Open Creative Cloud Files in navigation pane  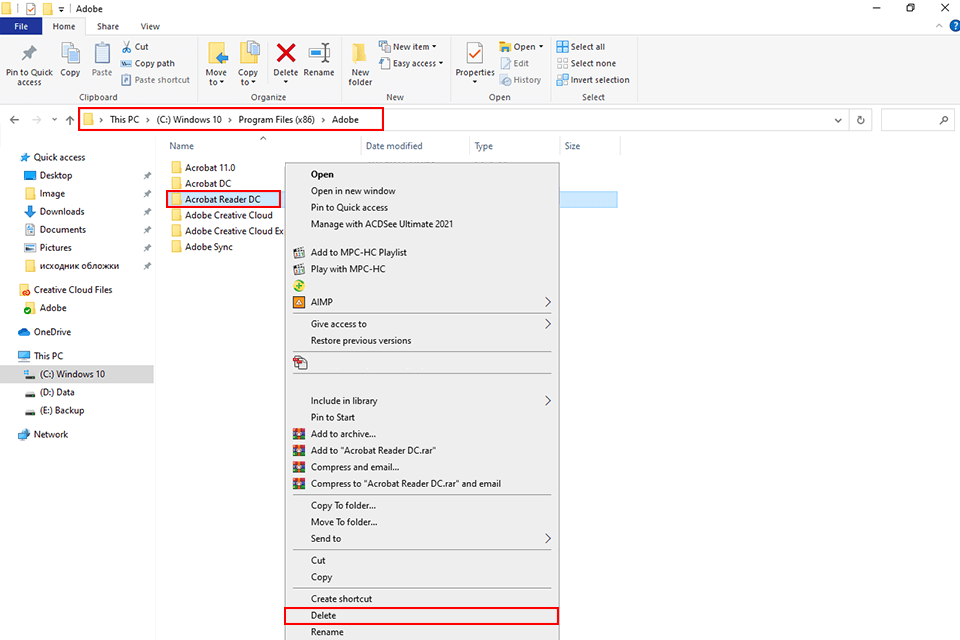point(73,290)
